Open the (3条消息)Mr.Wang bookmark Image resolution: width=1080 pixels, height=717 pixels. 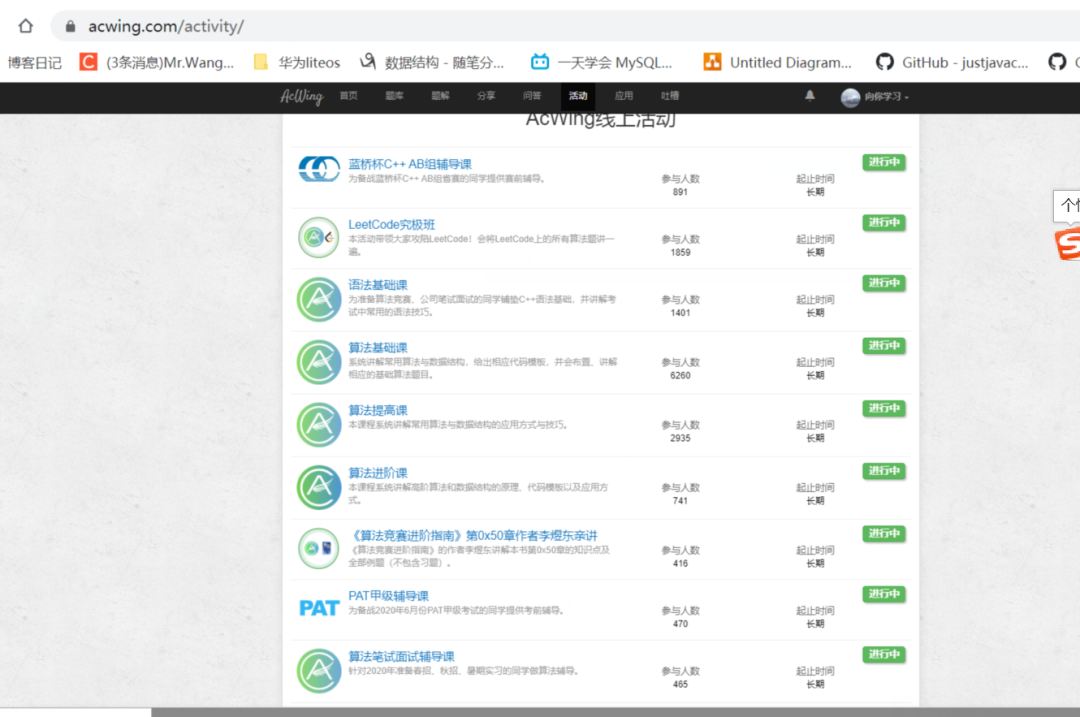pyautogui.click(x=157, y=63)
